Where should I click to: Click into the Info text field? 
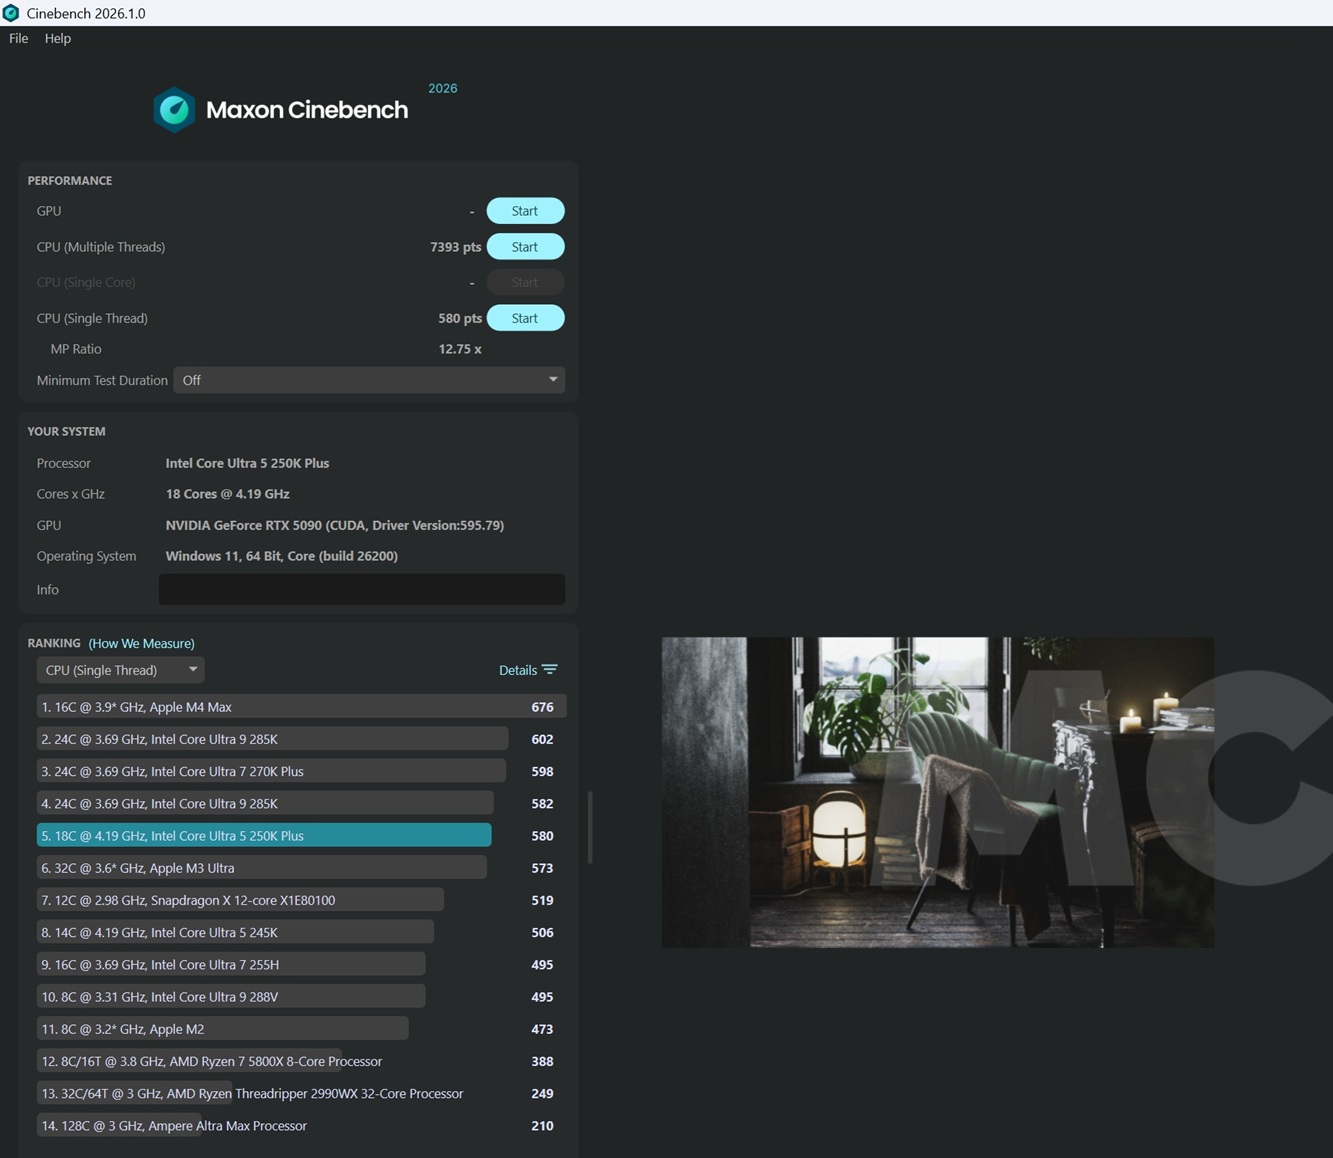[x=361, y=589]
